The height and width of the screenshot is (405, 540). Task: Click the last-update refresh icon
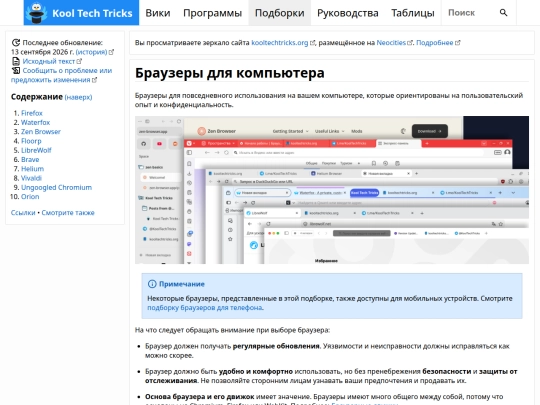coord(16,43)
